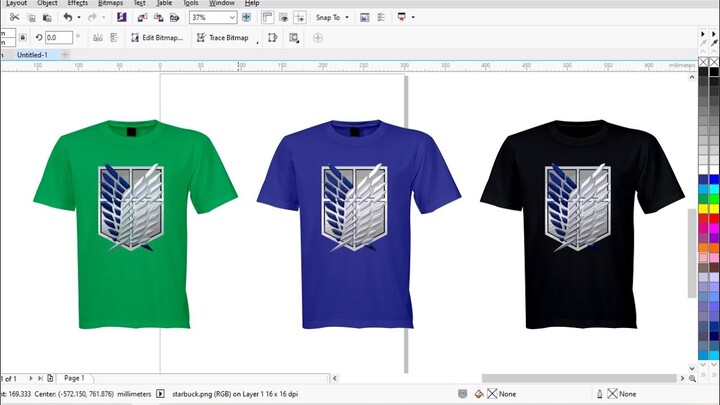Click the Full-screen preview icon
Screen dimensions: 720x405
pyautogui.click(x=247, y=17)
